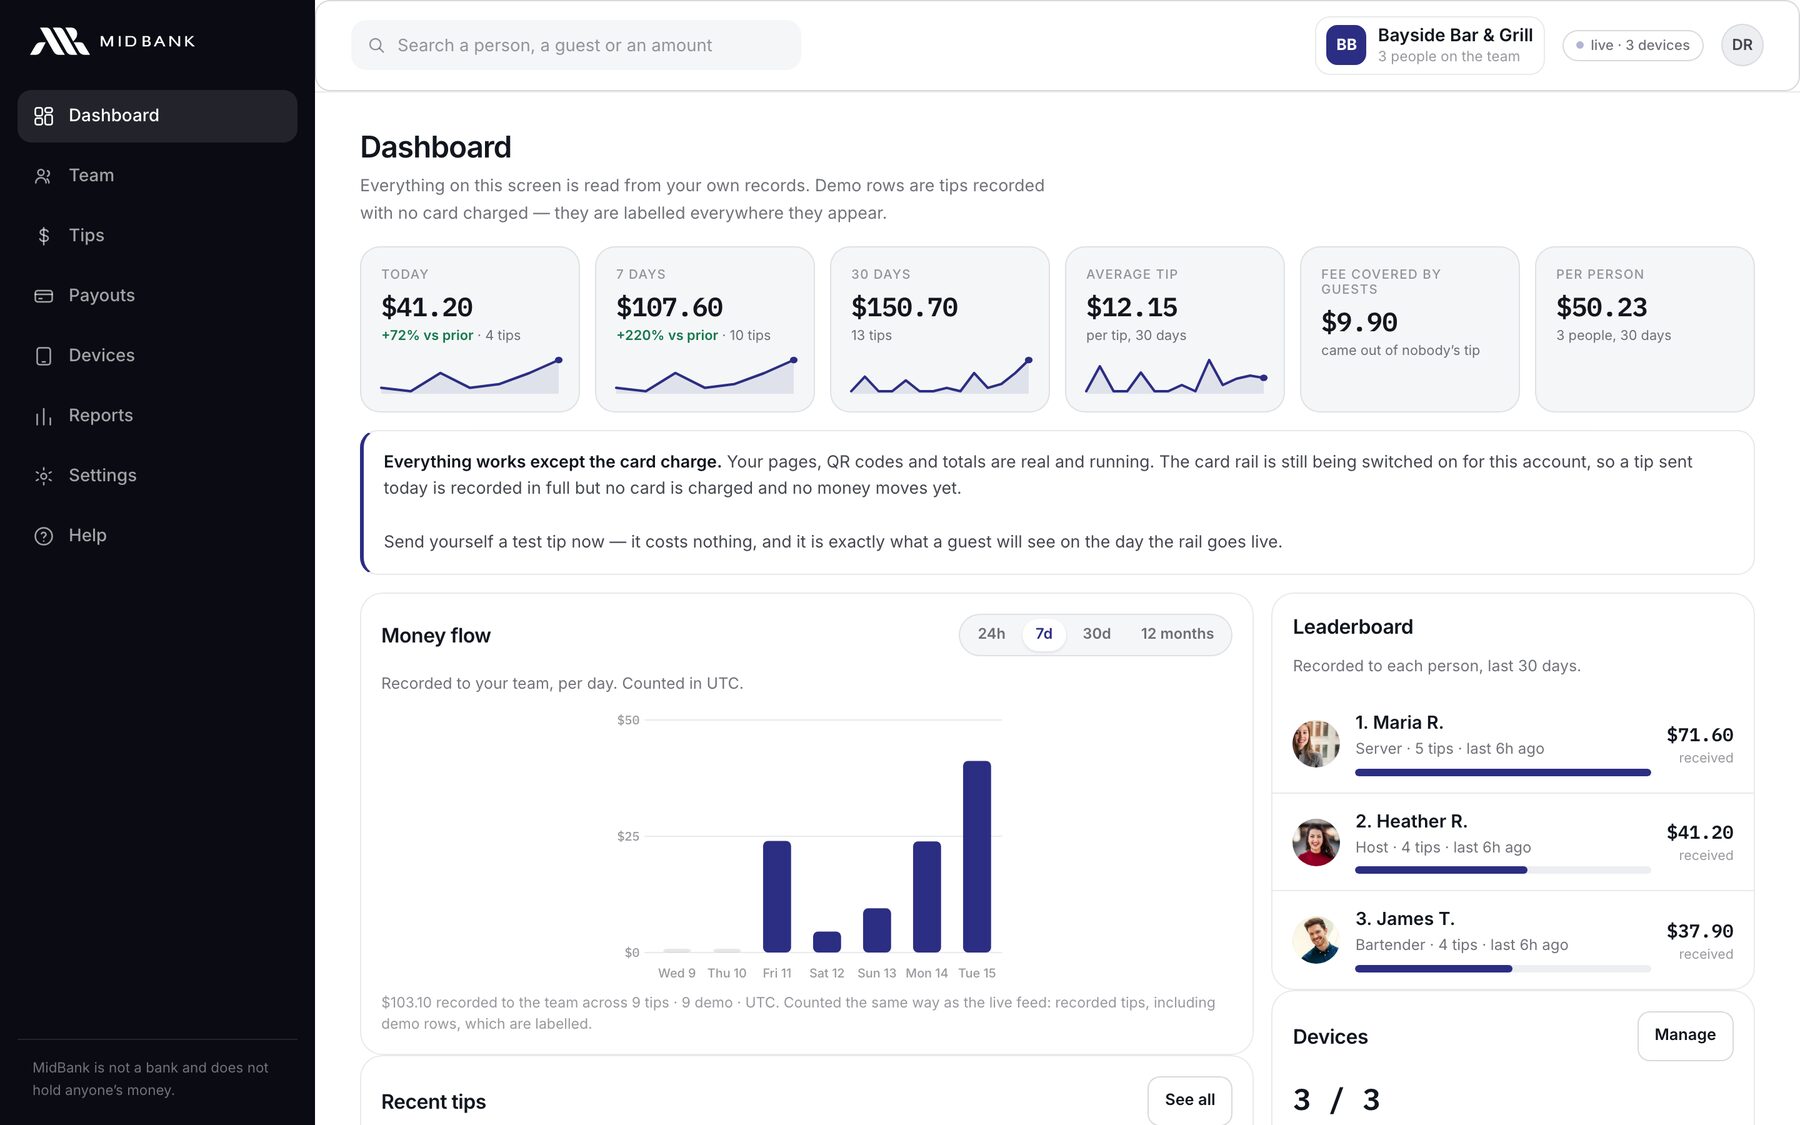
Task: Click the "Leaderboard" heading
Action: click(1353, 627)
